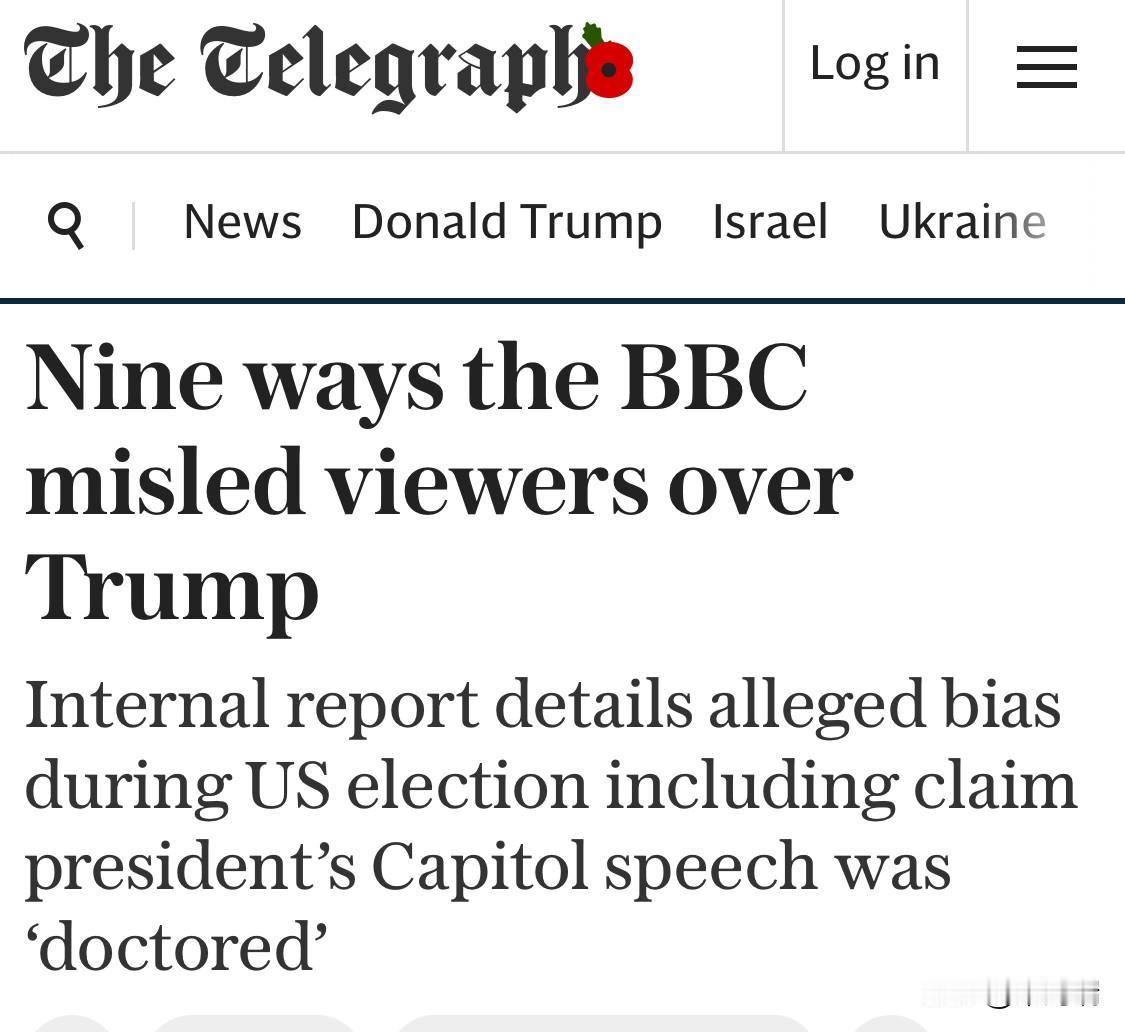This screenshot has width=1125, height=1032.
Task: Click the standfirst about alleged election bias
Action: pos(550,825)
